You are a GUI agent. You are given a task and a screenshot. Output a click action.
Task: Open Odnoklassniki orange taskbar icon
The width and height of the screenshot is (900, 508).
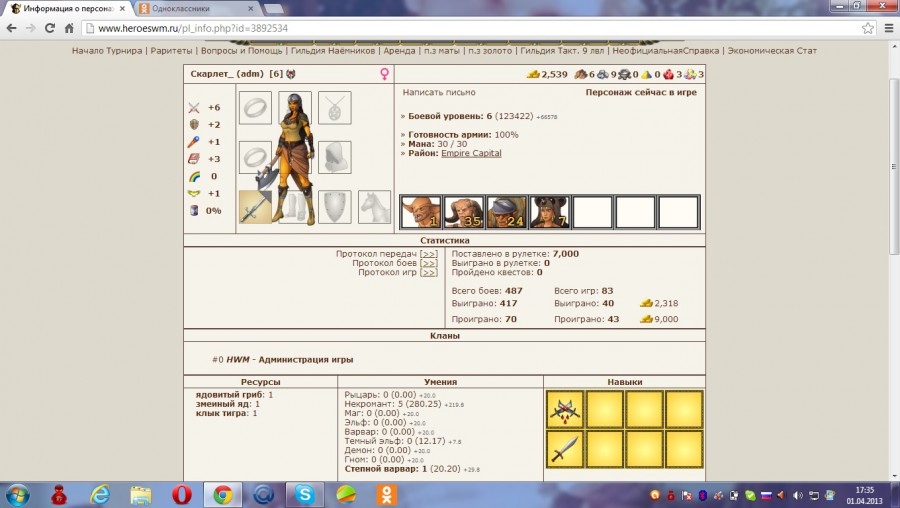(386, 494)
